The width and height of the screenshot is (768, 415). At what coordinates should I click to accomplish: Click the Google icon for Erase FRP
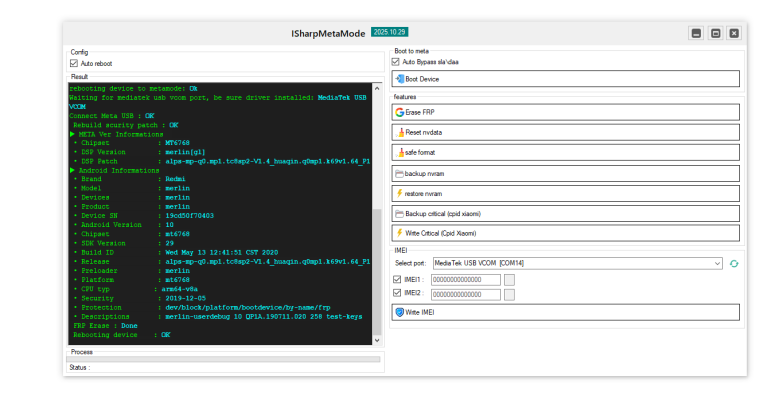coord(400,112)
